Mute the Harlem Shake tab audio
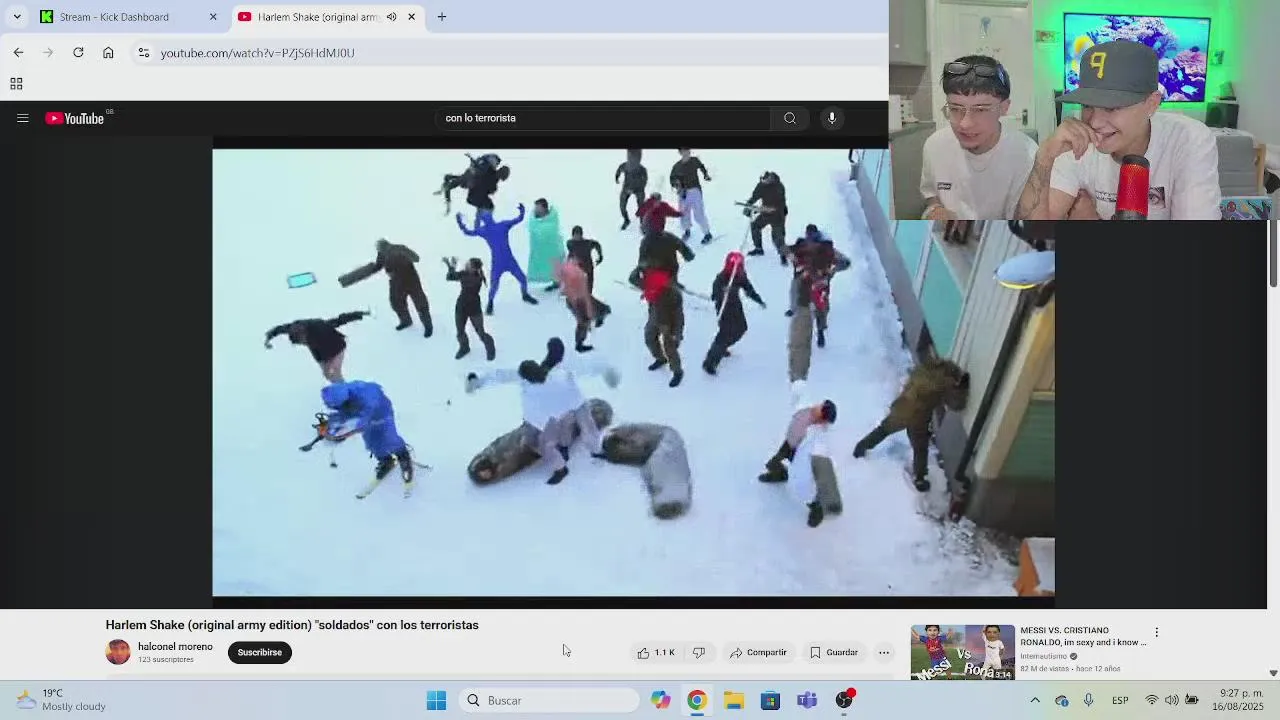The height and width of the screenshot is (720, 1280). (391, 17)
